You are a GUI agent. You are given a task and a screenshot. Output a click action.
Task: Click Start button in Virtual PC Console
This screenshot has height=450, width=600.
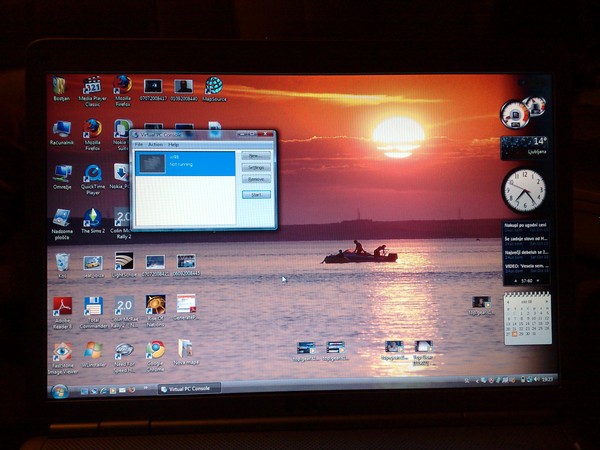[256, 195]
